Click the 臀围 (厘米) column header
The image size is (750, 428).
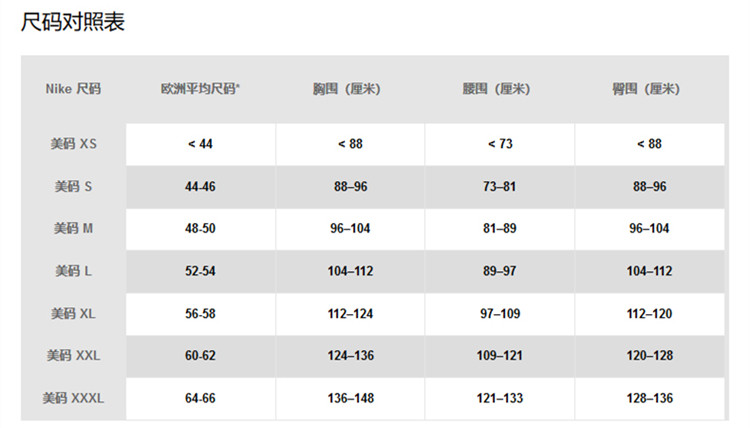pos(649,89)
